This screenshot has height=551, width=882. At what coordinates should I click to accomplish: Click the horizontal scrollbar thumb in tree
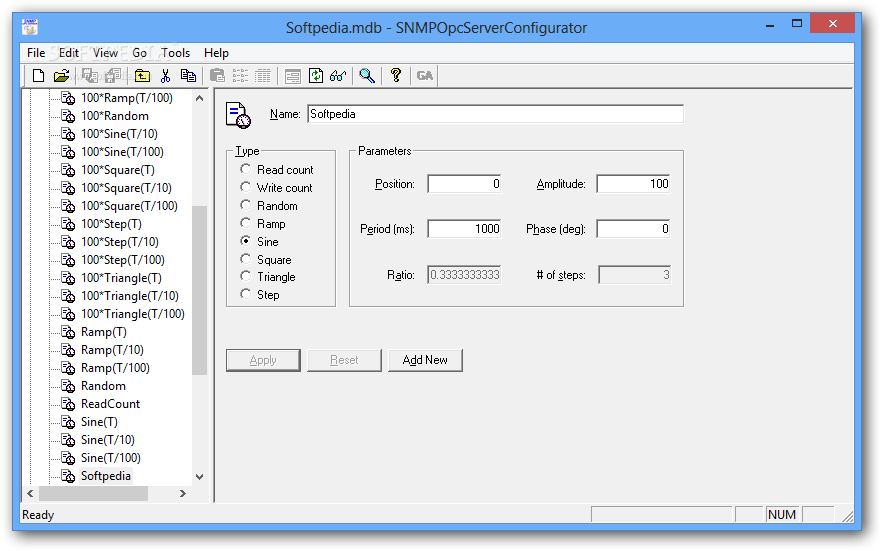(93, 493)
